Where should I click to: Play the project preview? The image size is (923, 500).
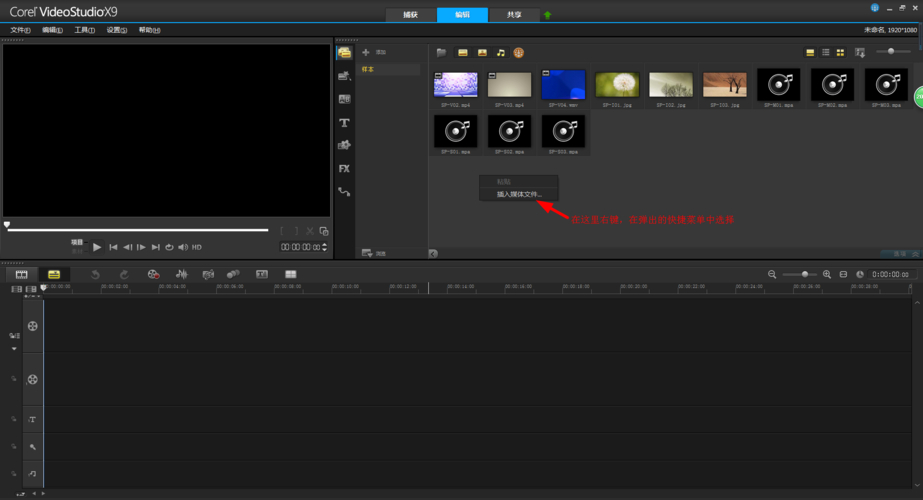[97, 247]
